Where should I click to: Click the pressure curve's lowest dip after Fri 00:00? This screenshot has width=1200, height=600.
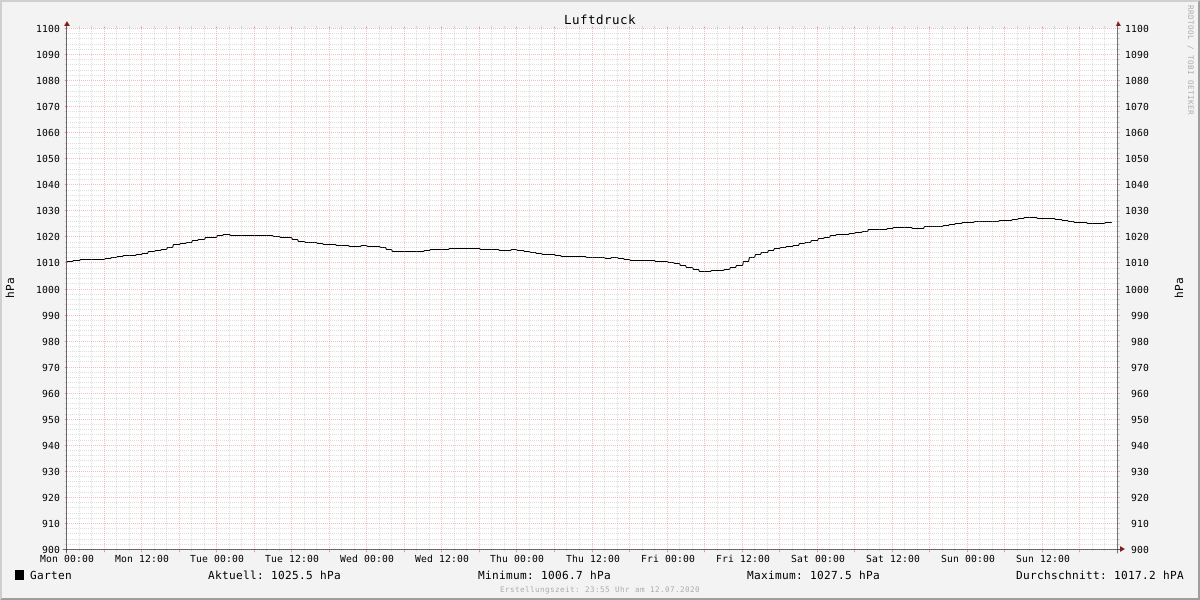tap(706, 271)
